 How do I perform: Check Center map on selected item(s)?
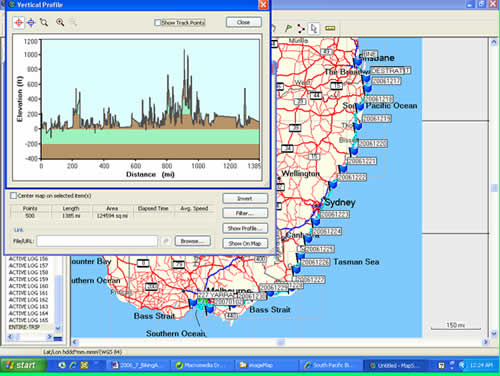click(13, 196)
